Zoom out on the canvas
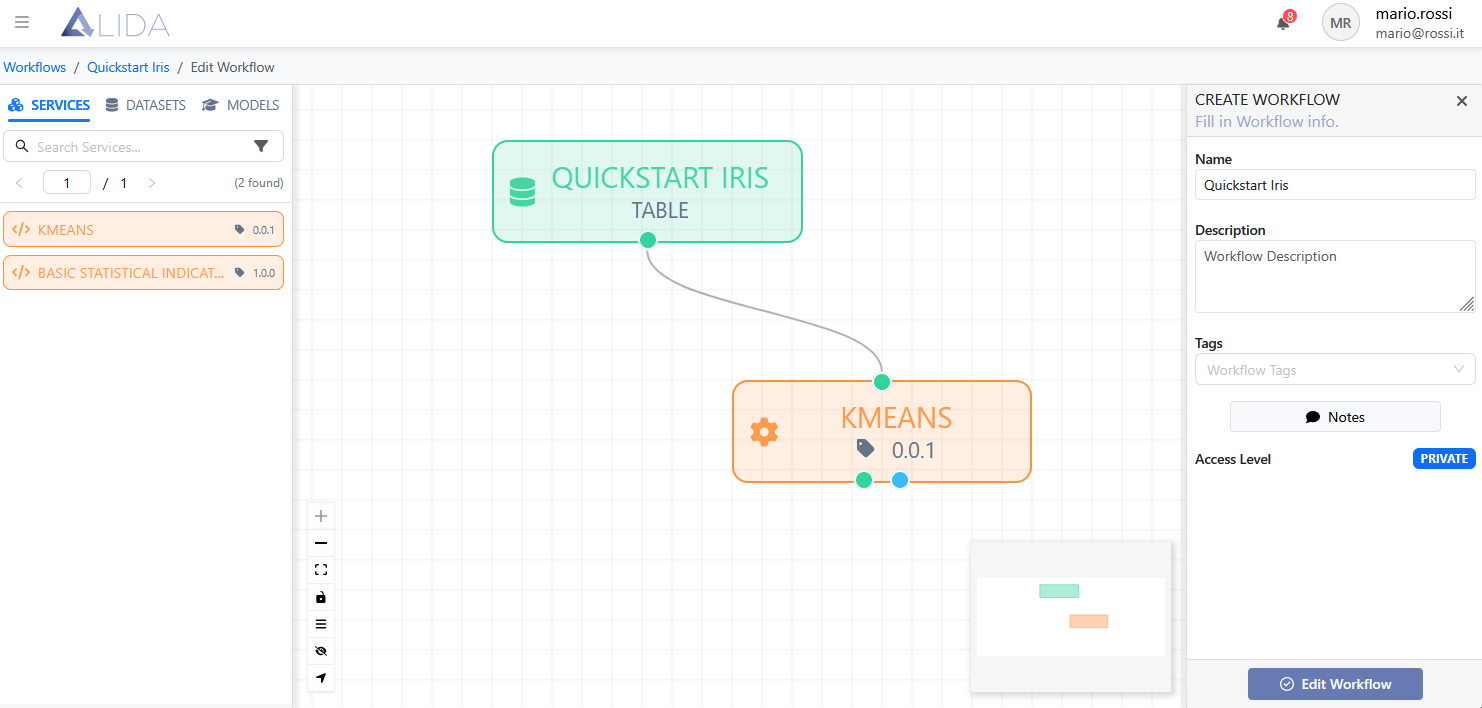This screenshot has height=708, width=1482. (321, 544)
